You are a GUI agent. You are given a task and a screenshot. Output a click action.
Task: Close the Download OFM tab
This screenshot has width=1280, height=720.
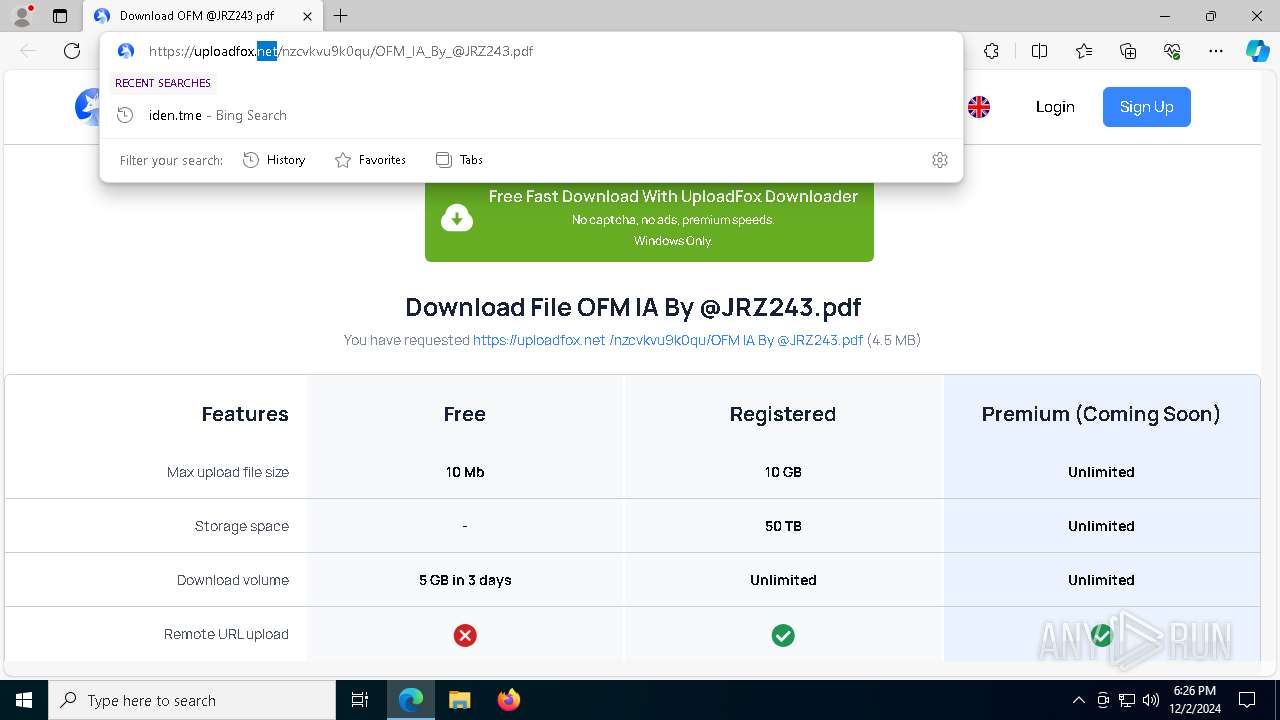307,16
